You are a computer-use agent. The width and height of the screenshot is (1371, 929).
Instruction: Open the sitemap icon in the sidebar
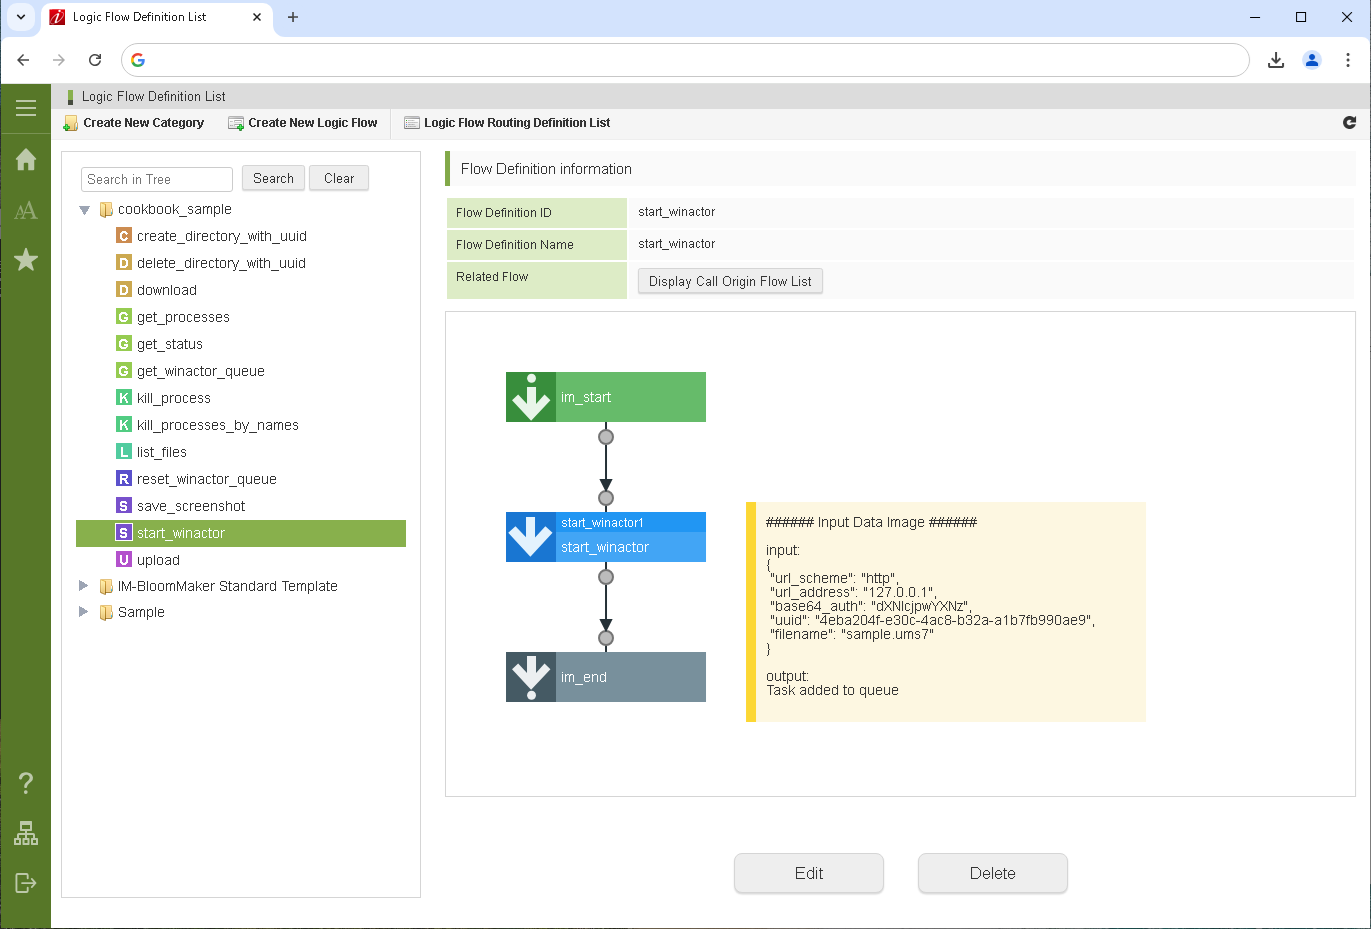(x=26, y=833)
